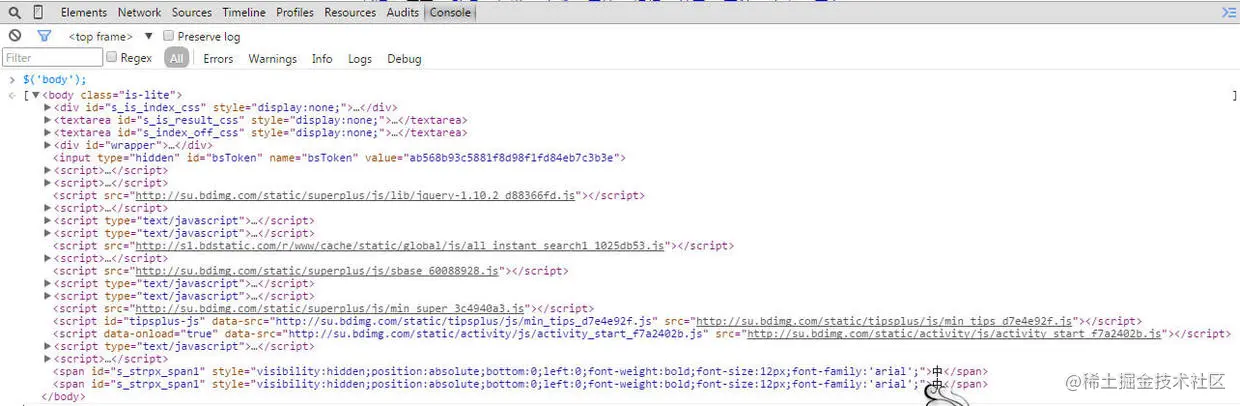1240x406 pixels.
Task: Filter console by Errors
Action: (218, 59)
